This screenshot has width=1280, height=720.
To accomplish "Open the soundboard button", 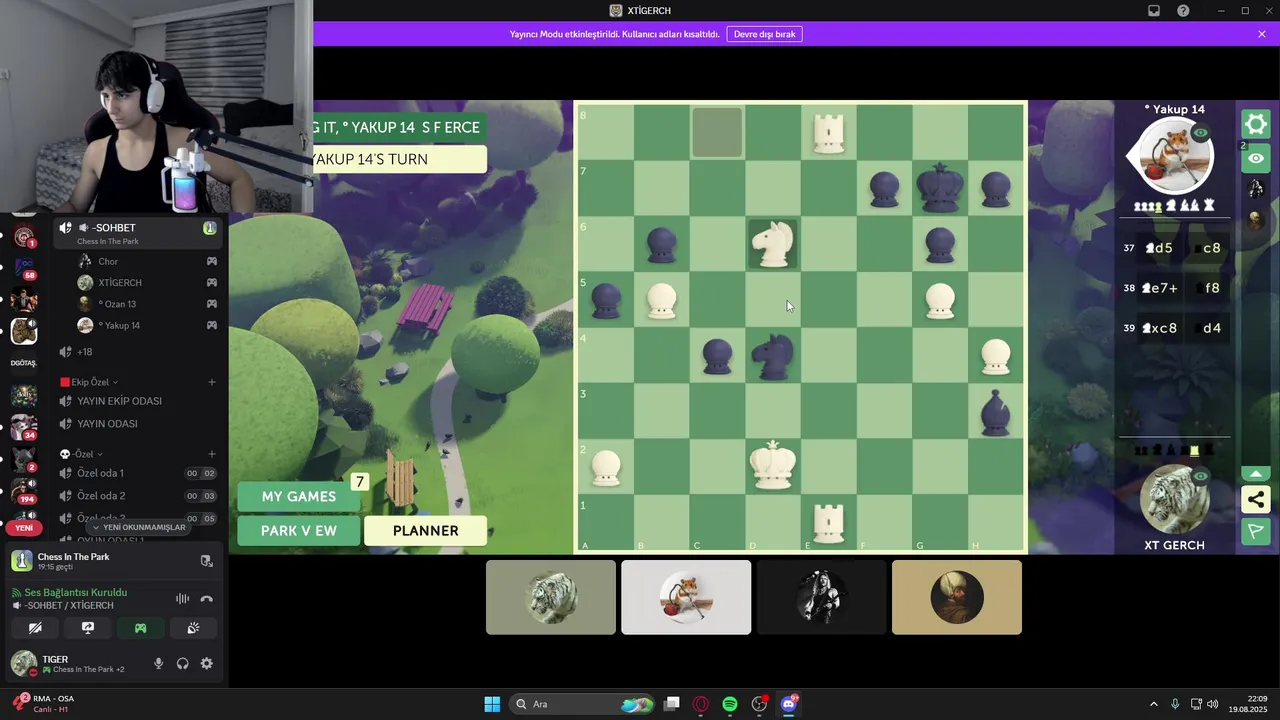I will tap(193, 628).
